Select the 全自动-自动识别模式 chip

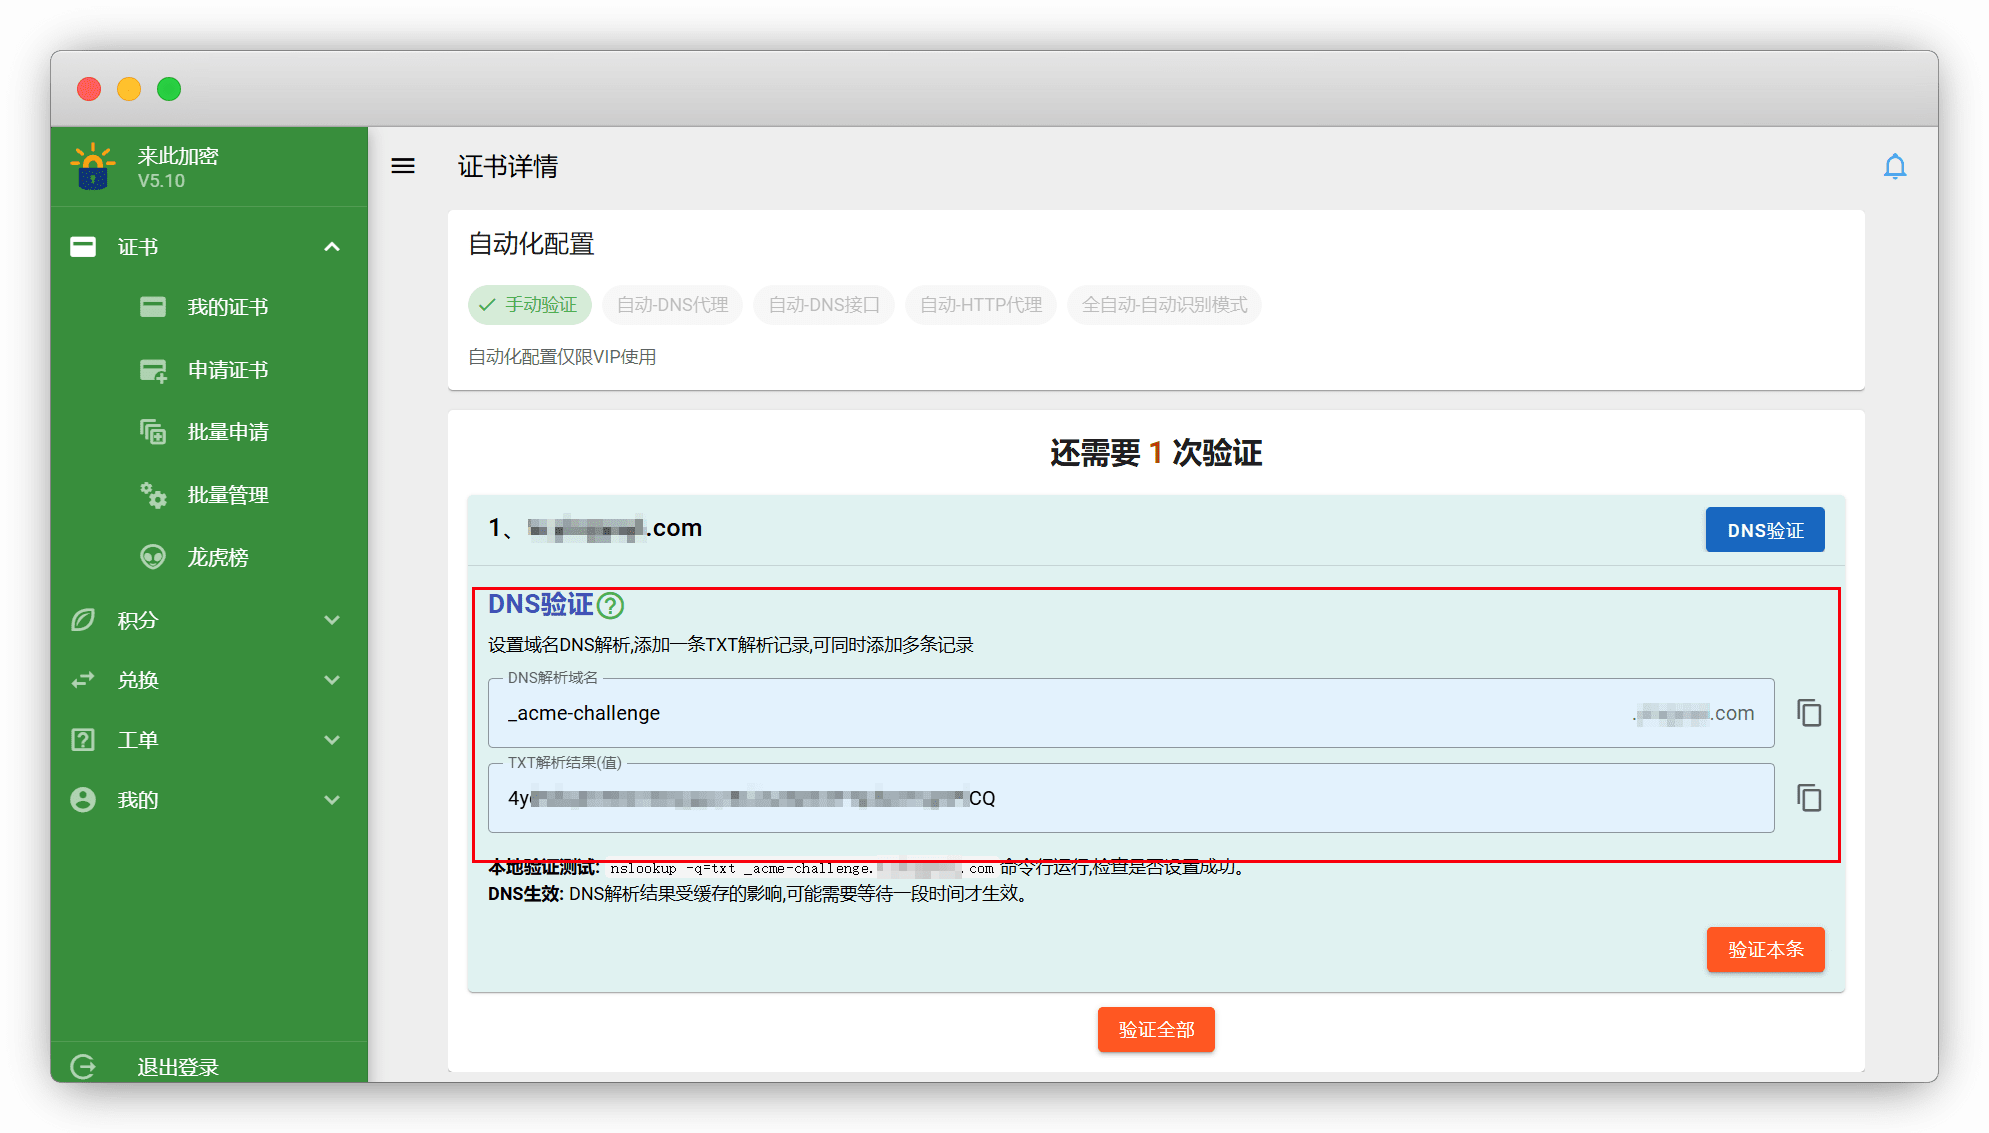[1164, 305]
